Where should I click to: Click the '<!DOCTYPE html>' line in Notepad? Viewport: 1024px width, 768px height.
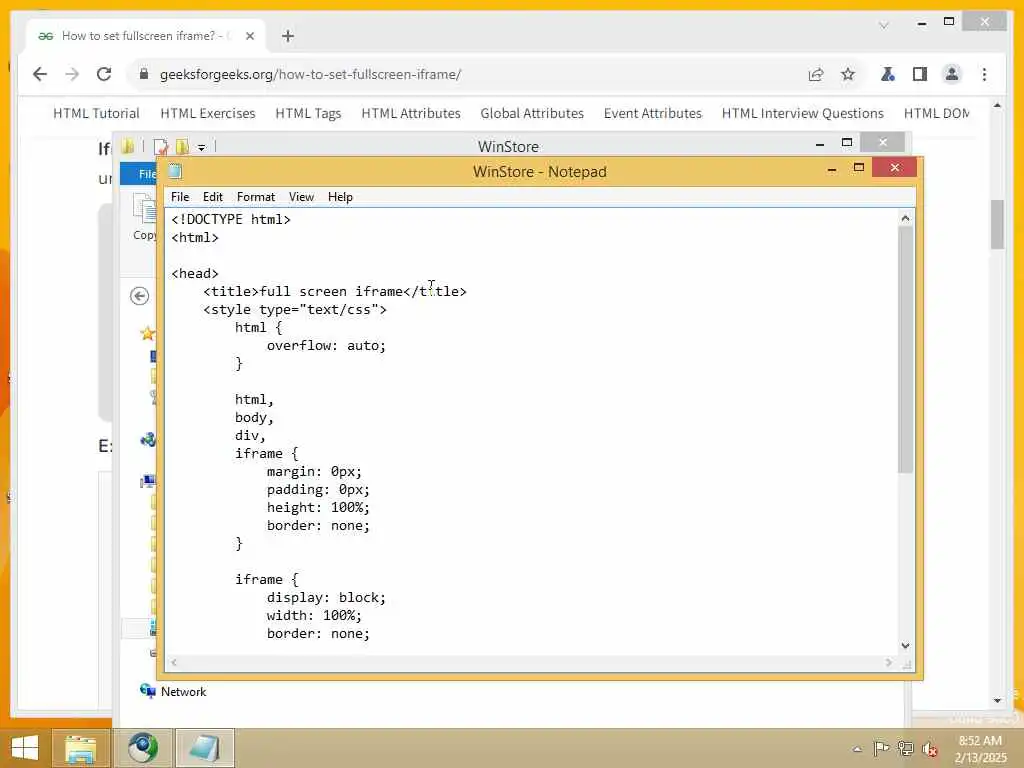pos(231,219)
